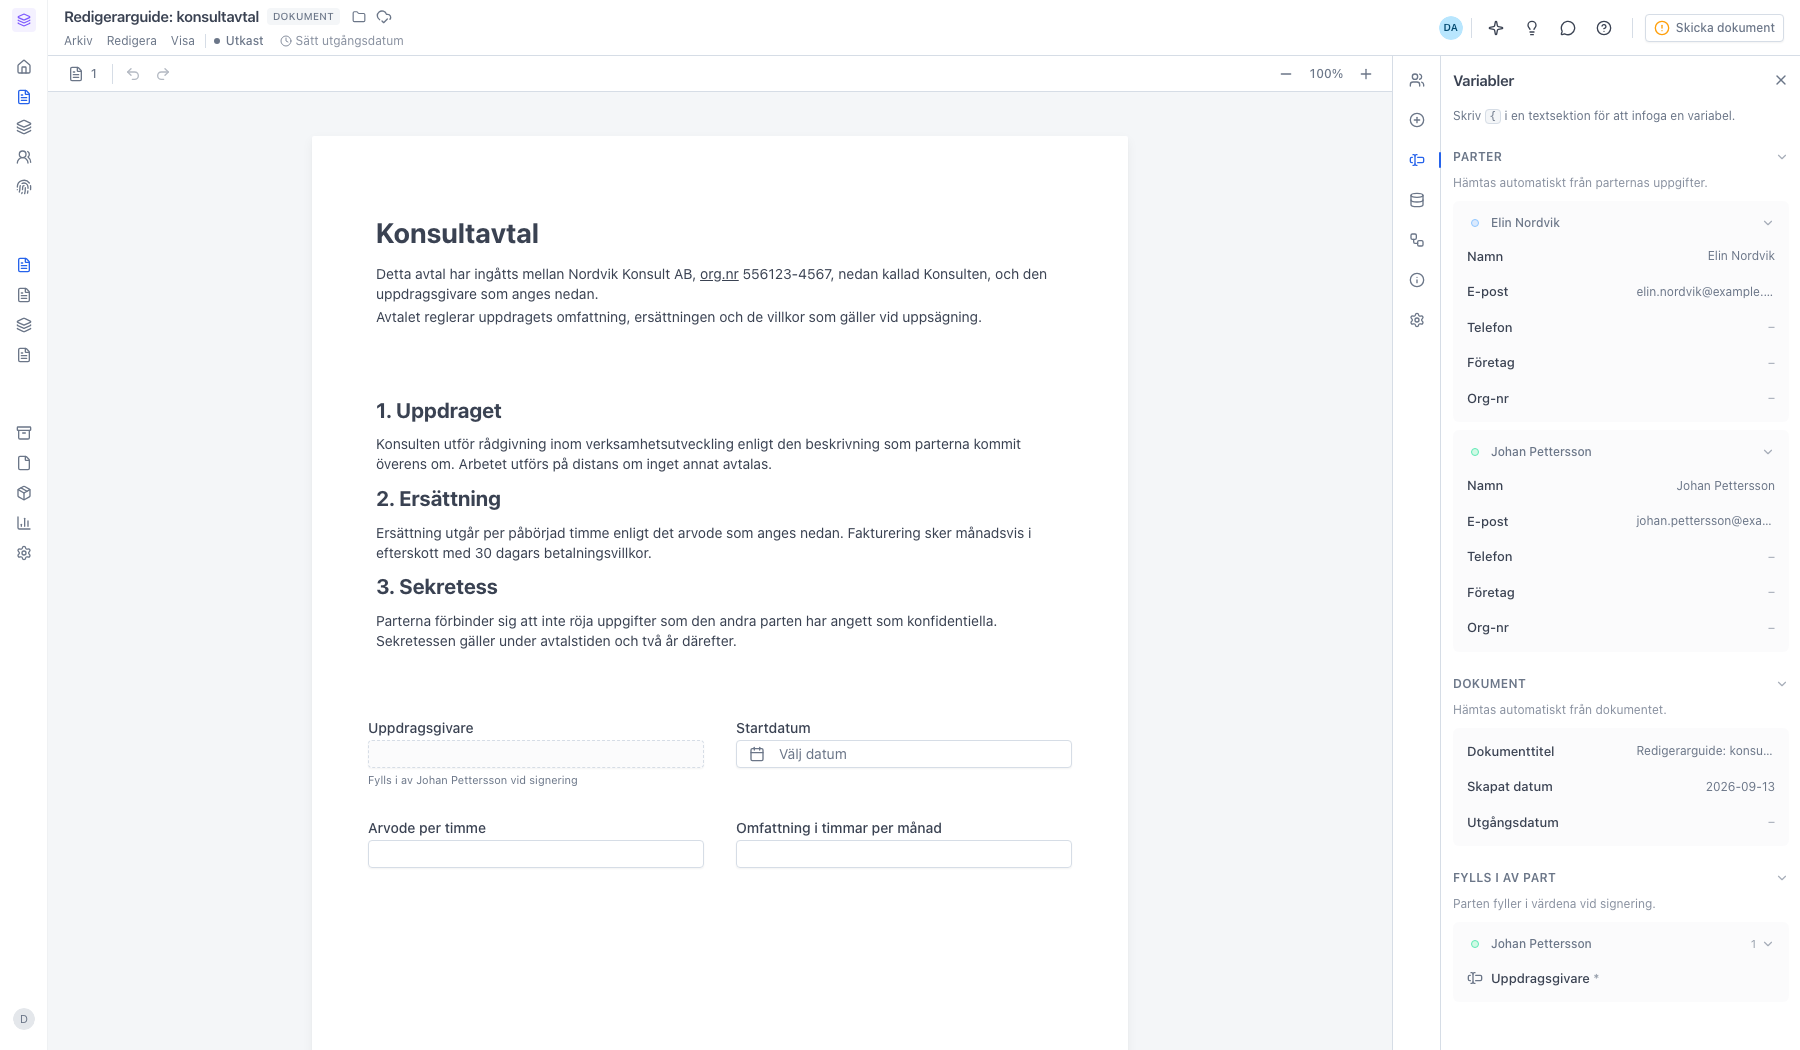The image size is (1800, 1050).
Task: Open the participants icon in right panel strip
Action: pos(1417,80)
